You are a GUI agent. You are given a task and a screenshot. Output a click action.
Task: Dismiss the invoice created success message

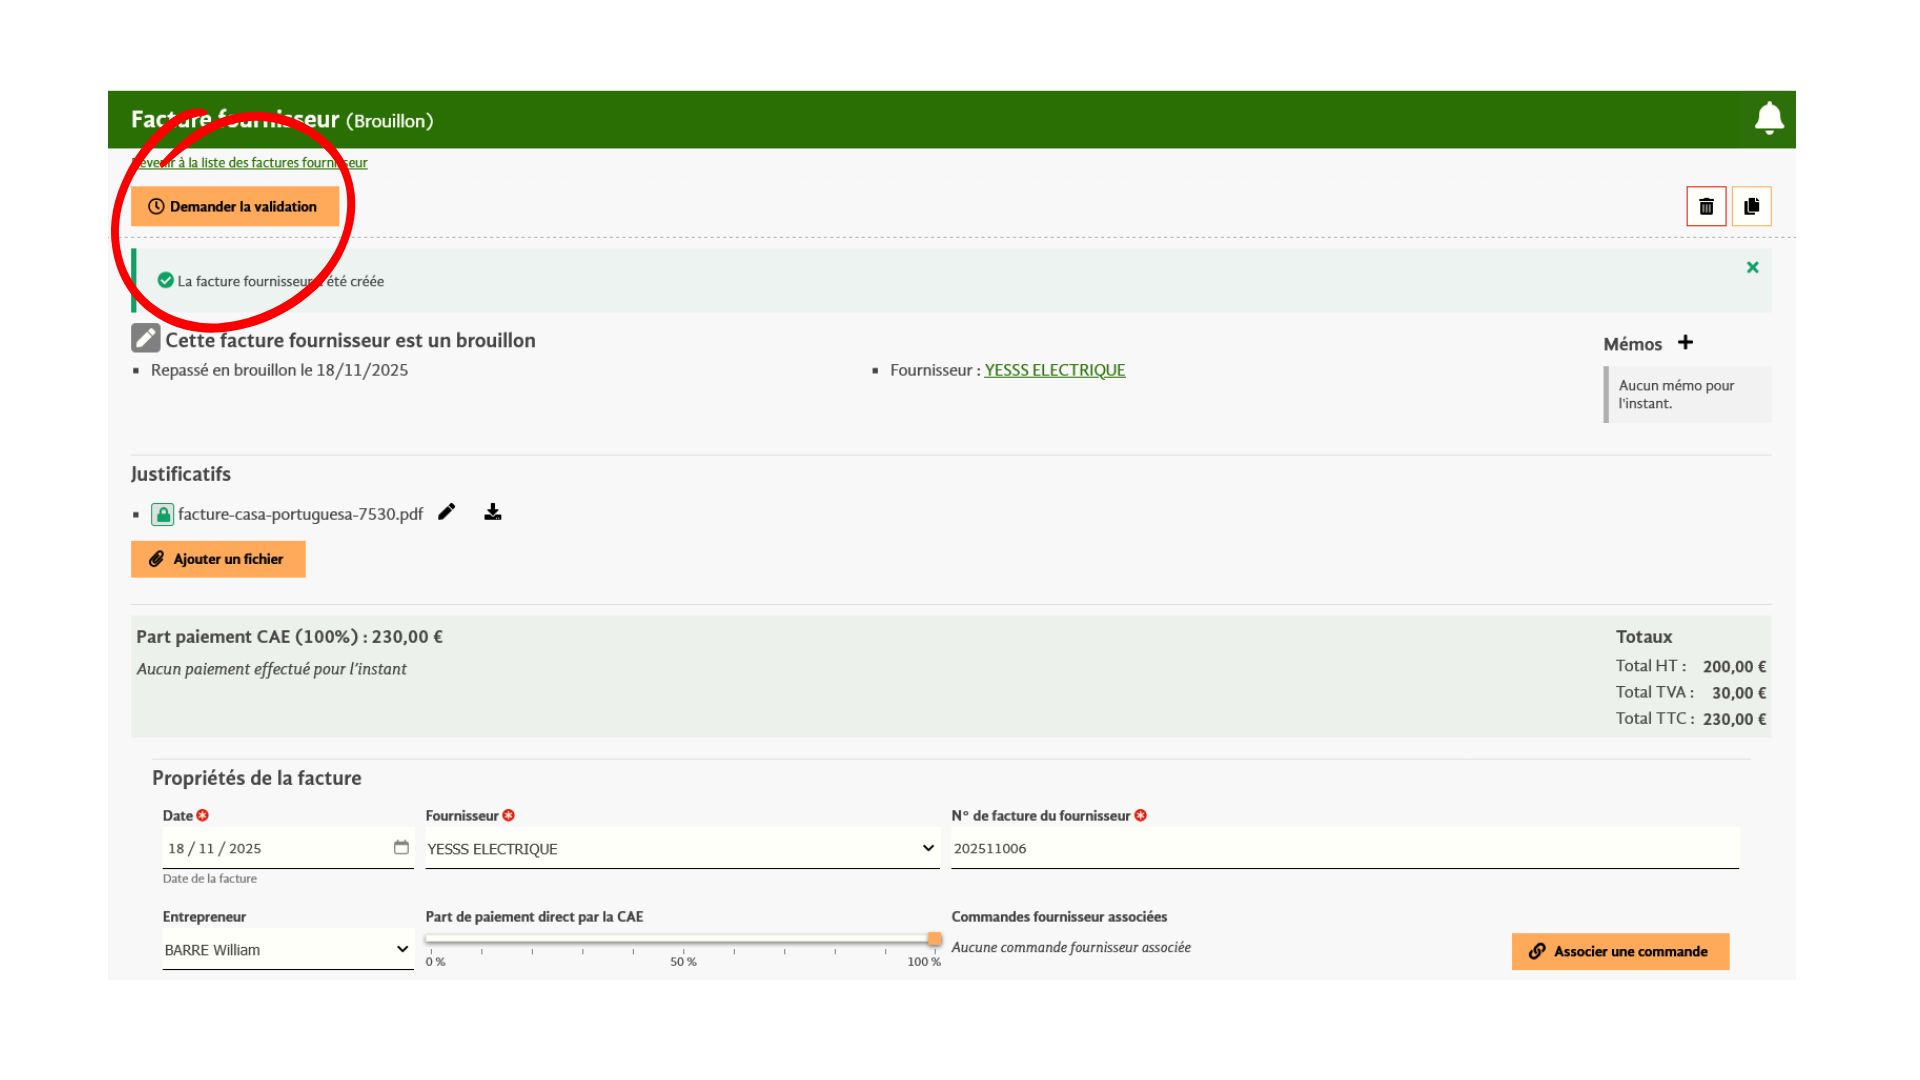1752,267
